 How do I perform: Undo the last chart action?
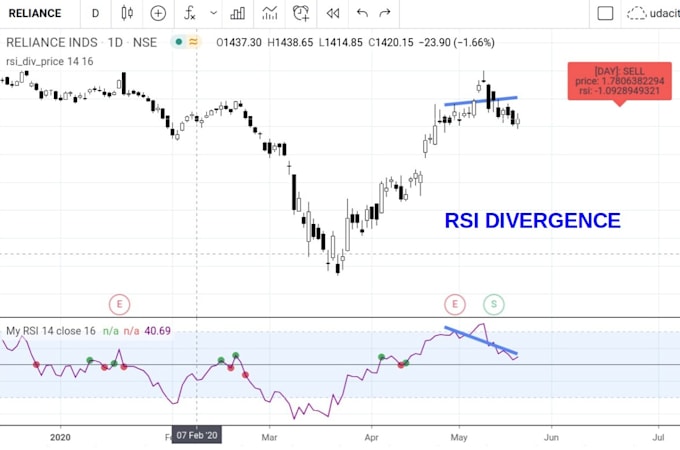point(362,13)
